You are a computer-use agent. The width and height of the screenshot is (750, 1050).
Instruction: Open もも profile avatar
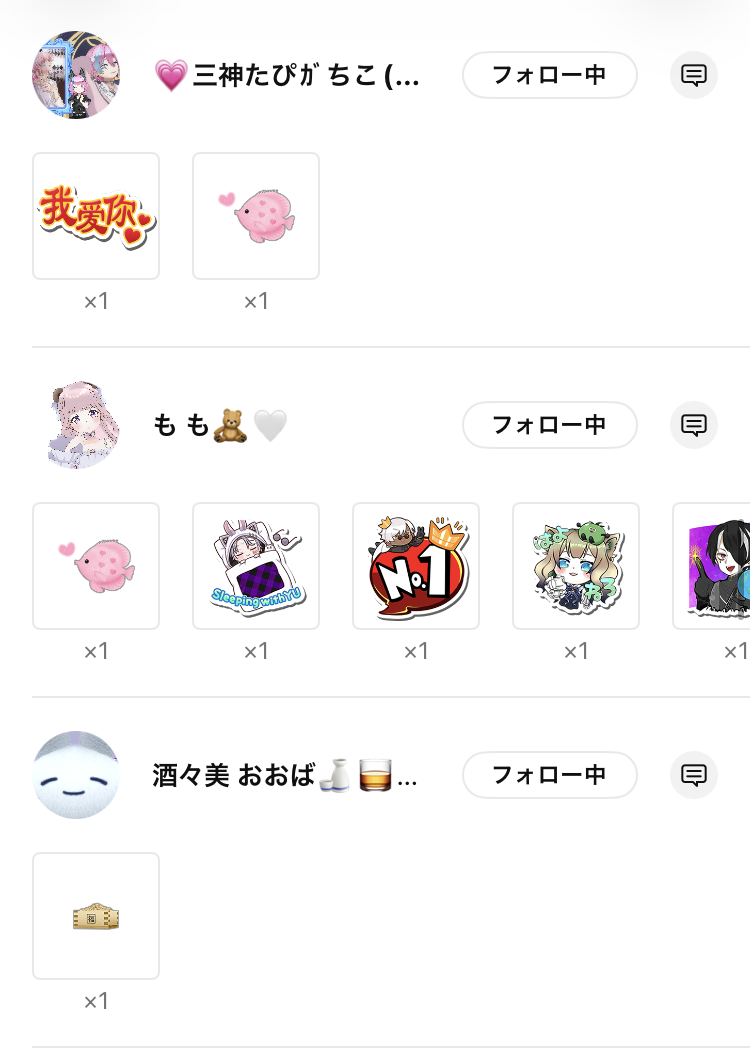tap(76, 425)
